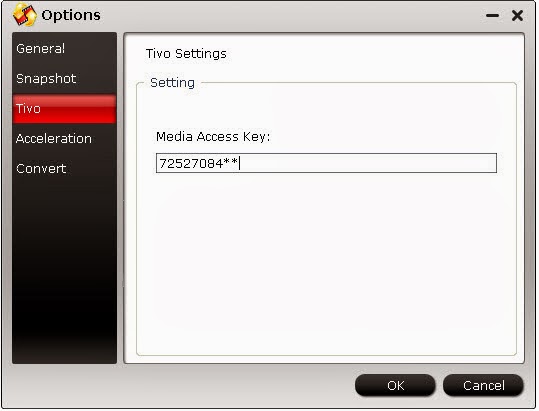Click the Options title text
539x411 pixels.
71,15
